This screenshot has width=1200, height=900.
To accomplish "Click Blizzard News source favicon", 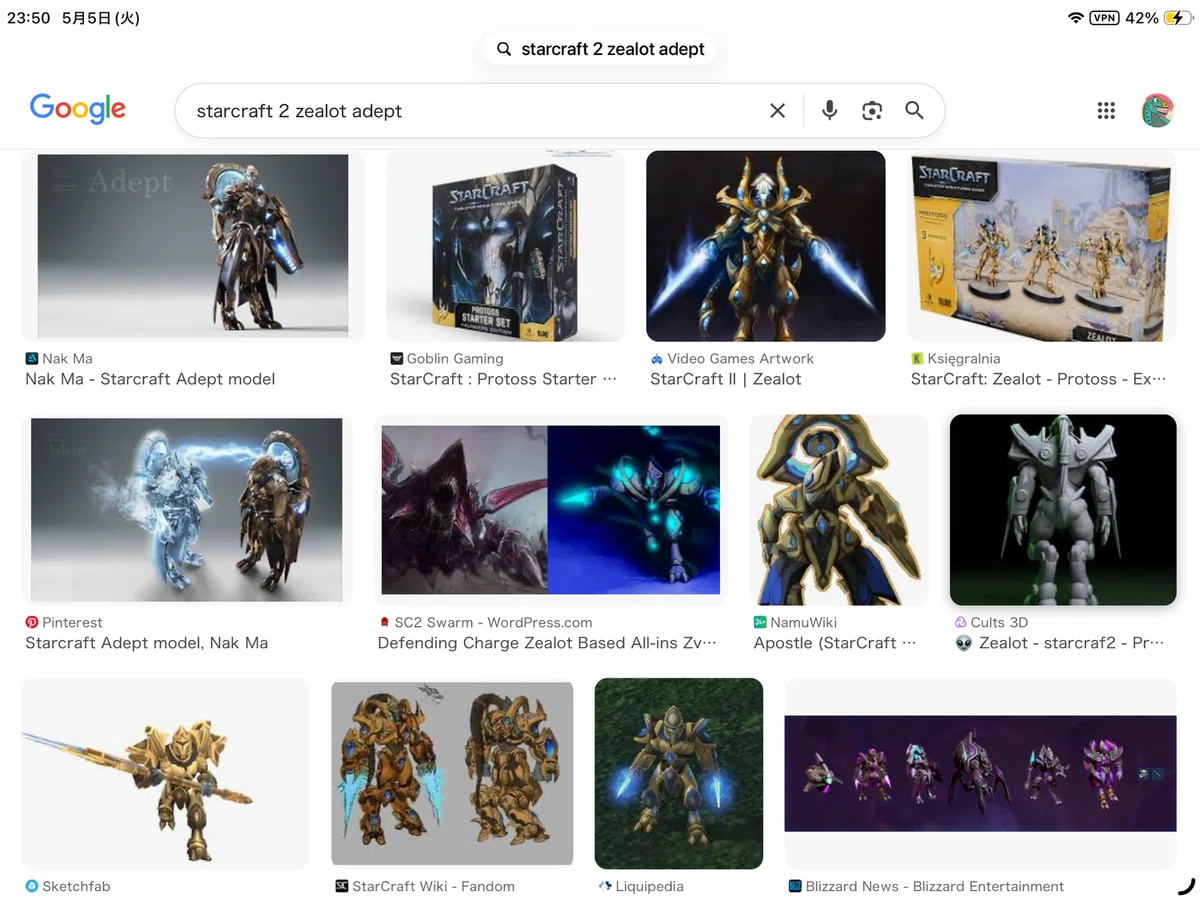I will (x=795, y=886).
